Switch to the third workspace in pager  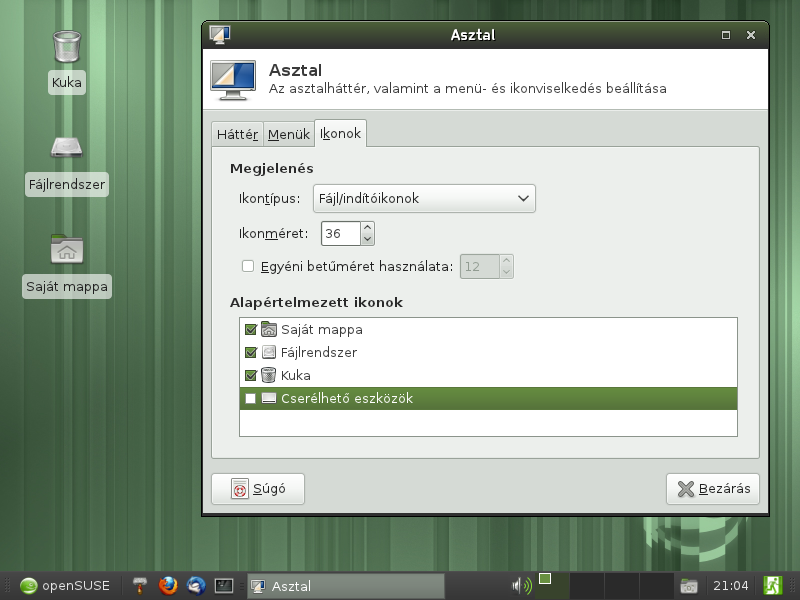point(621,585)
